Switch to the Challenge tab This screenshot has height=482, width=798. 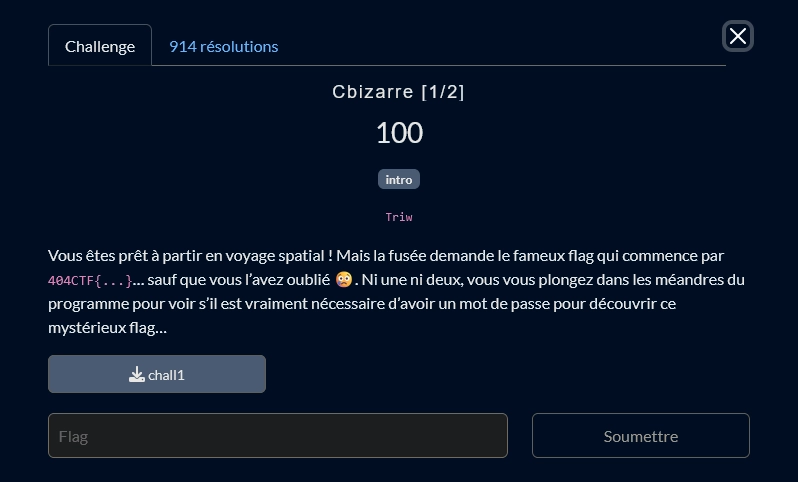[x=100, y=46]
